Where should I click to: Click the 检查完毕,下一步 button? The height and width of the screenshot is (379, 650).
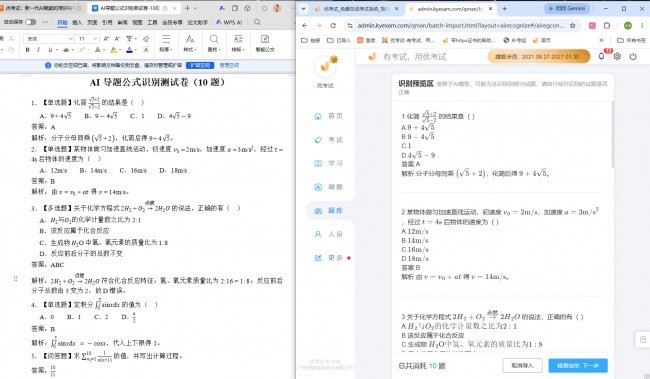pyautogui.click(x=578, y=366)
